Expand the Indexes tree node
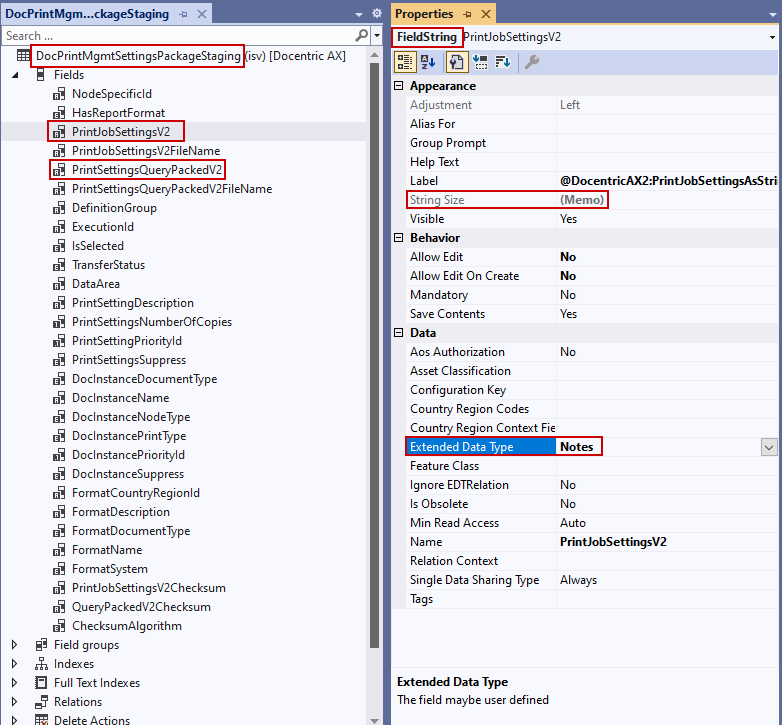The height and width of the screenshot is (725, 782). [x=14, y=664]
